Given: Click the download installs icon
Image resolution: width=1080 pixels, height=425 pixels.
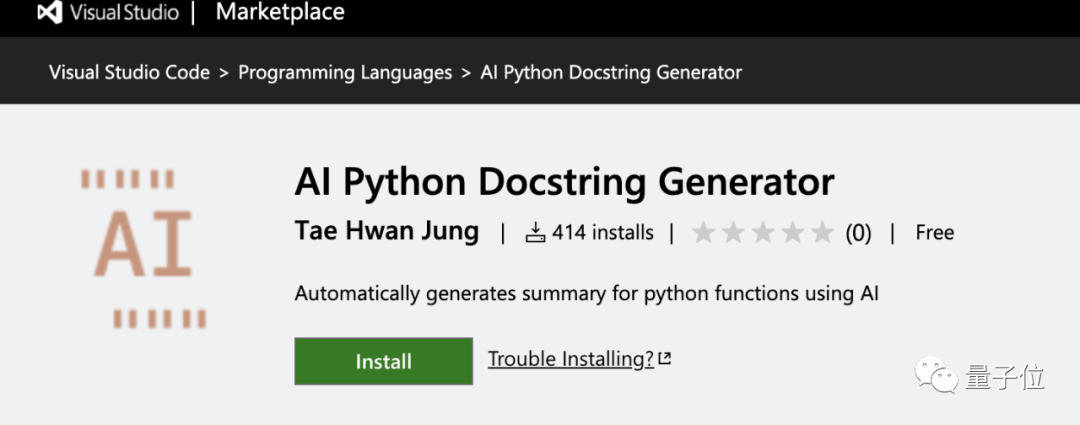Looking at the screenshot, I should 535,233.
